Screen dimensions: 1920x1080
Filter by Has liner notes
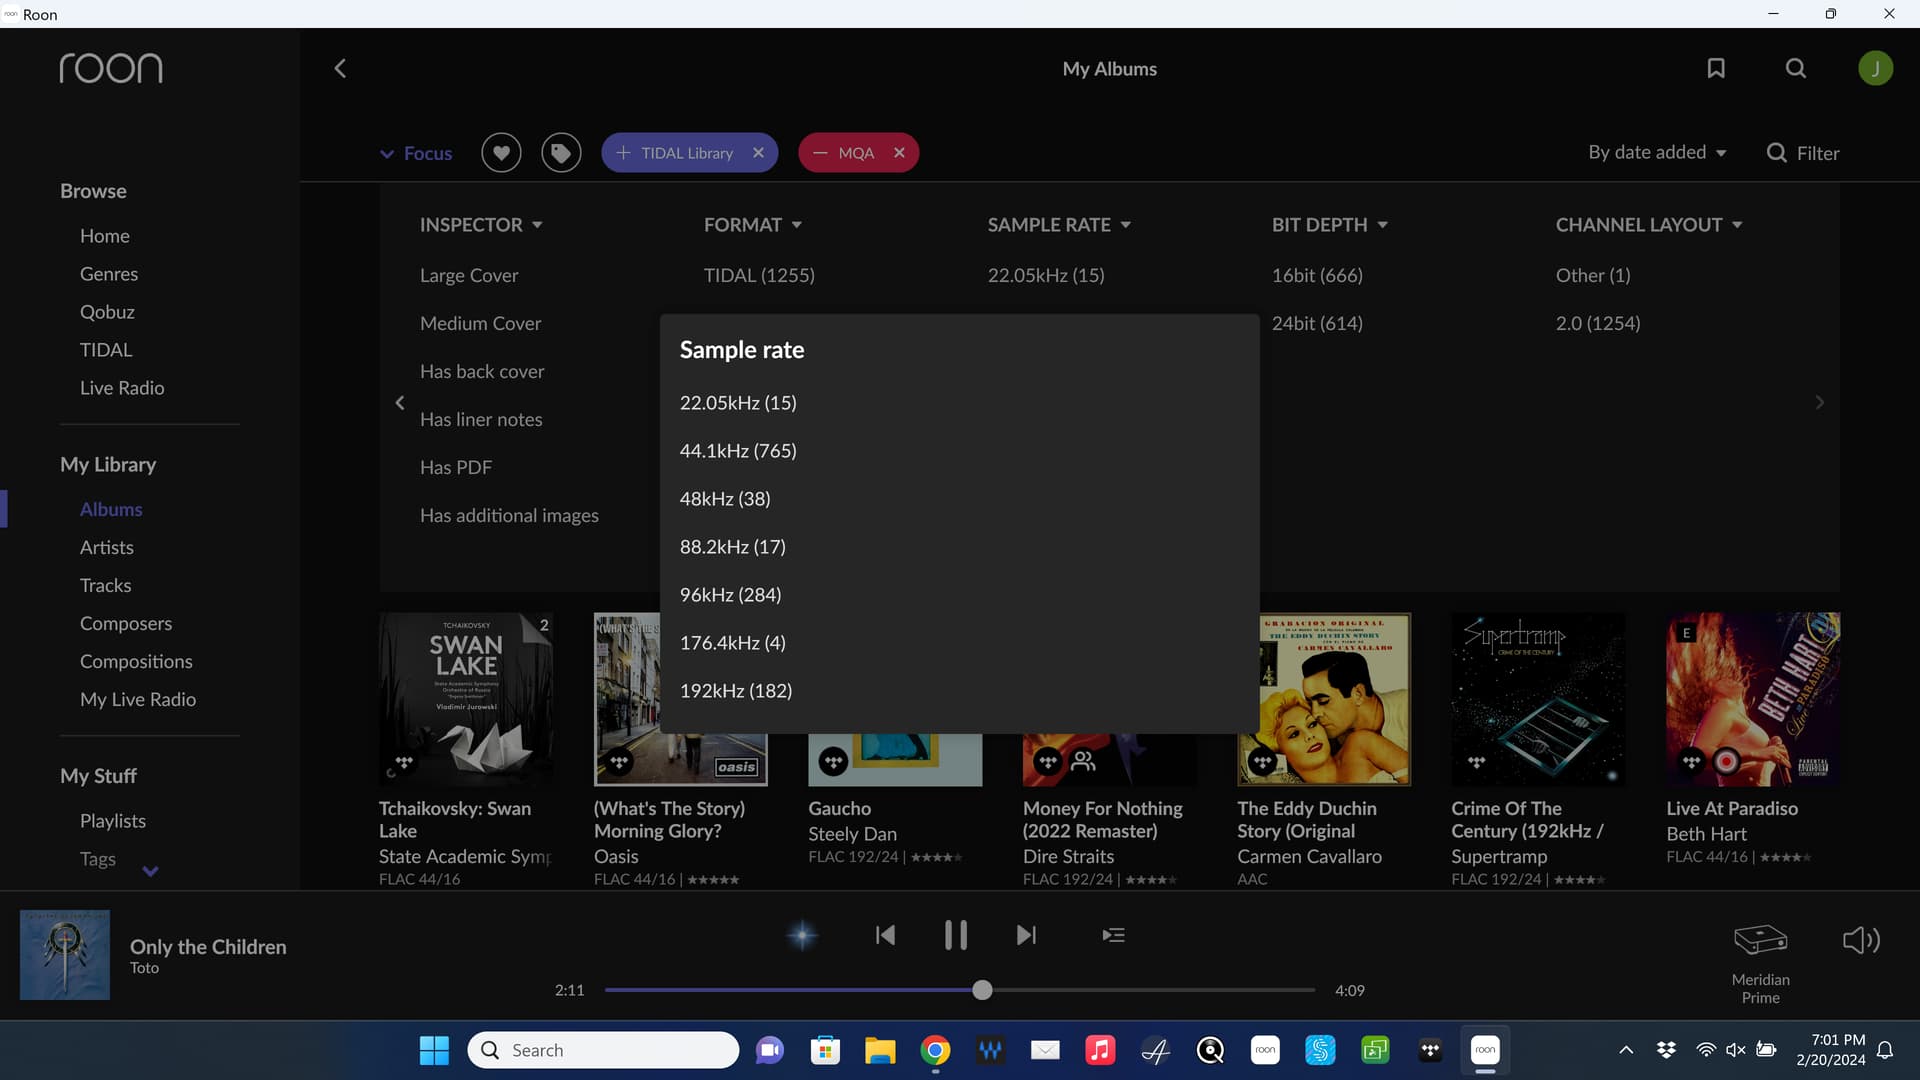point(481,419)
